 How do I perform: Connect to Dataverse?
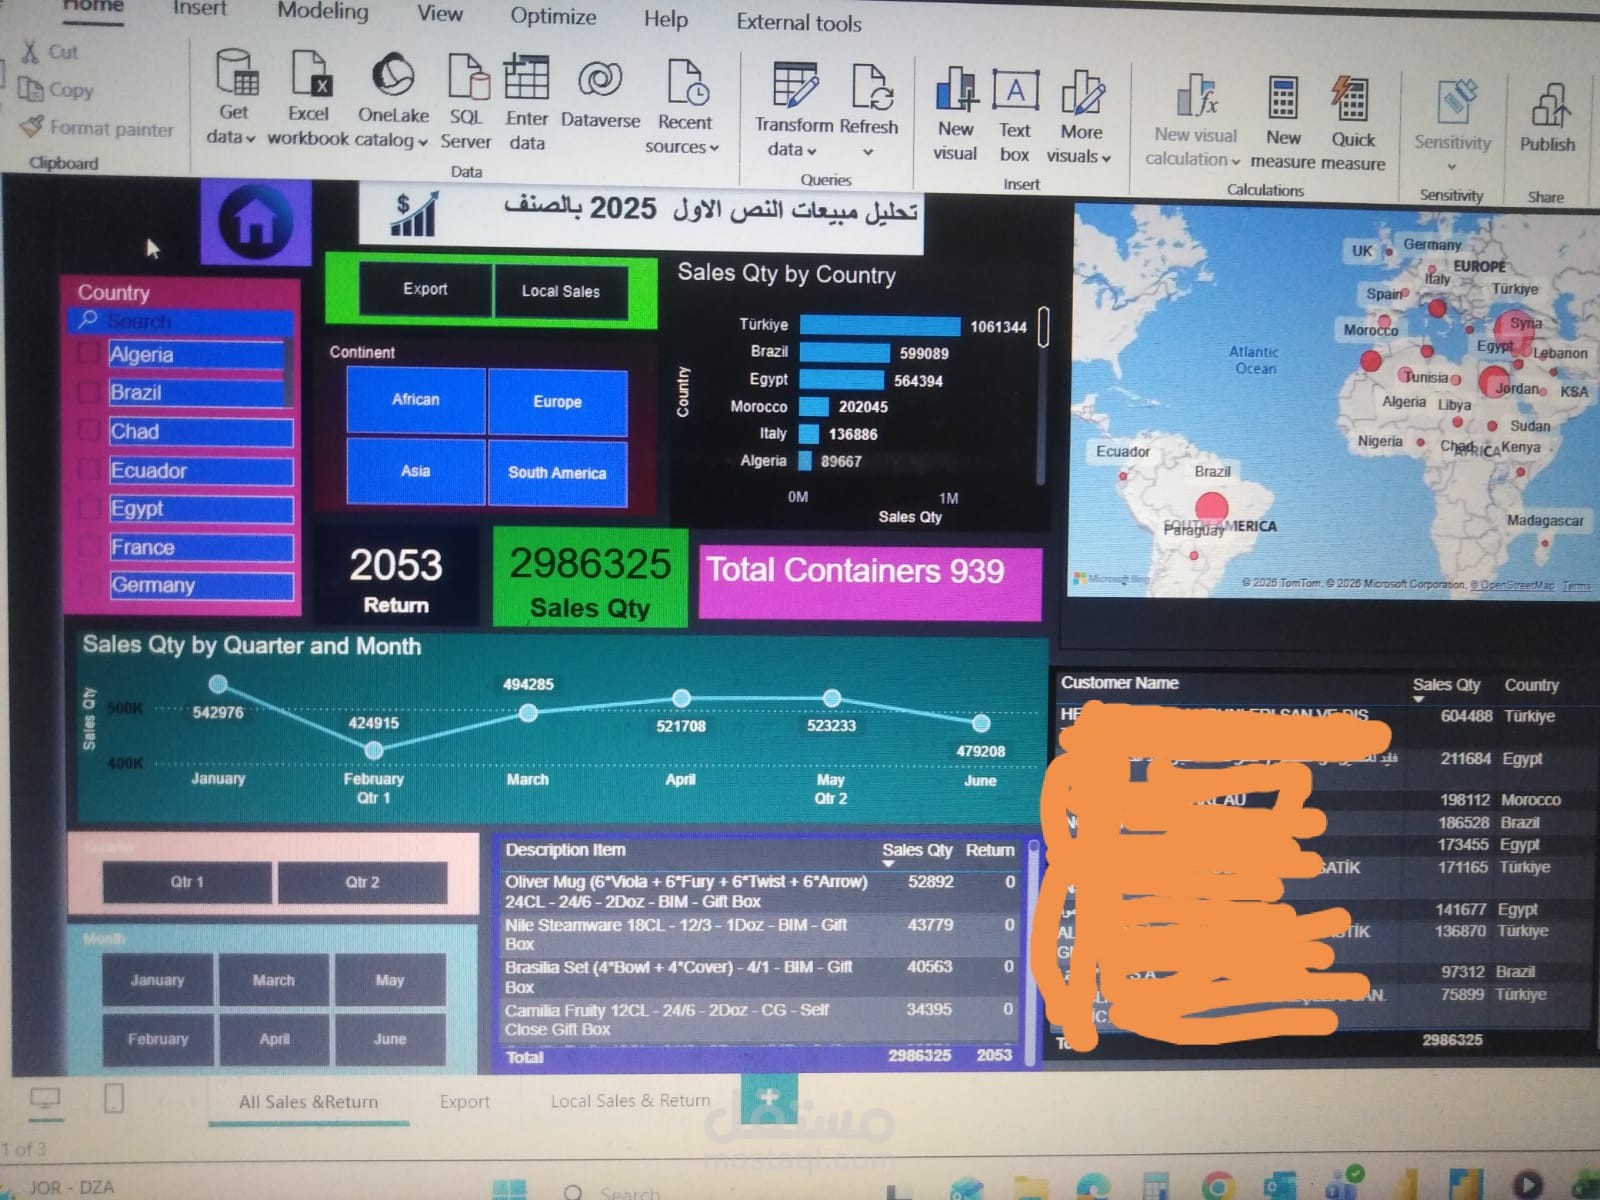(x=600, y=95)
